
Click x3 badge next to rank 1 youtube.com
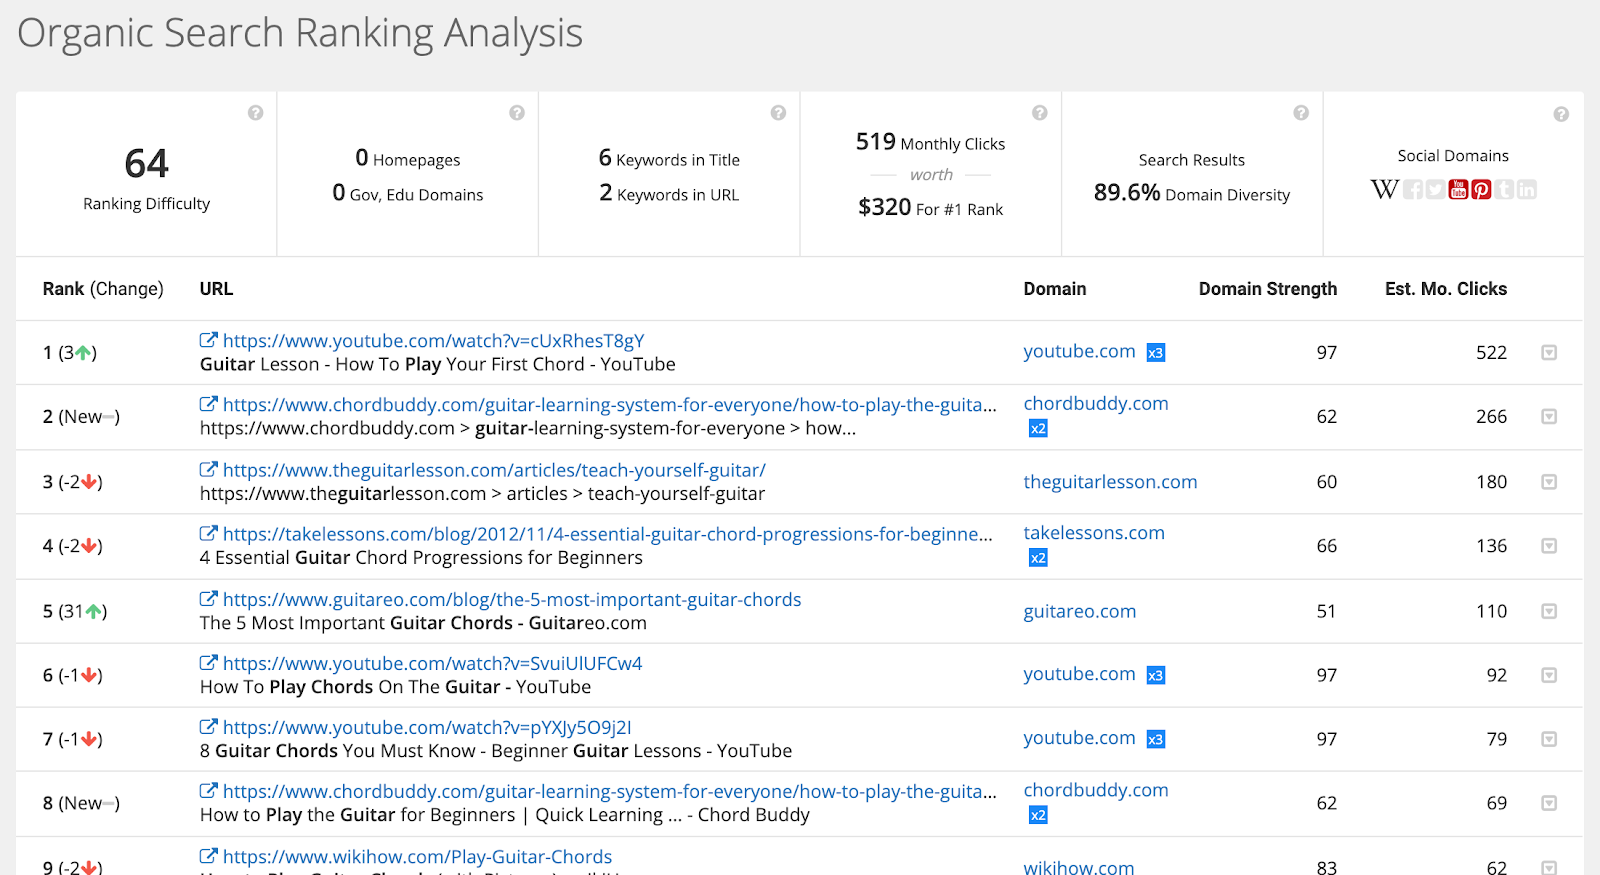tap(1156, 353)
